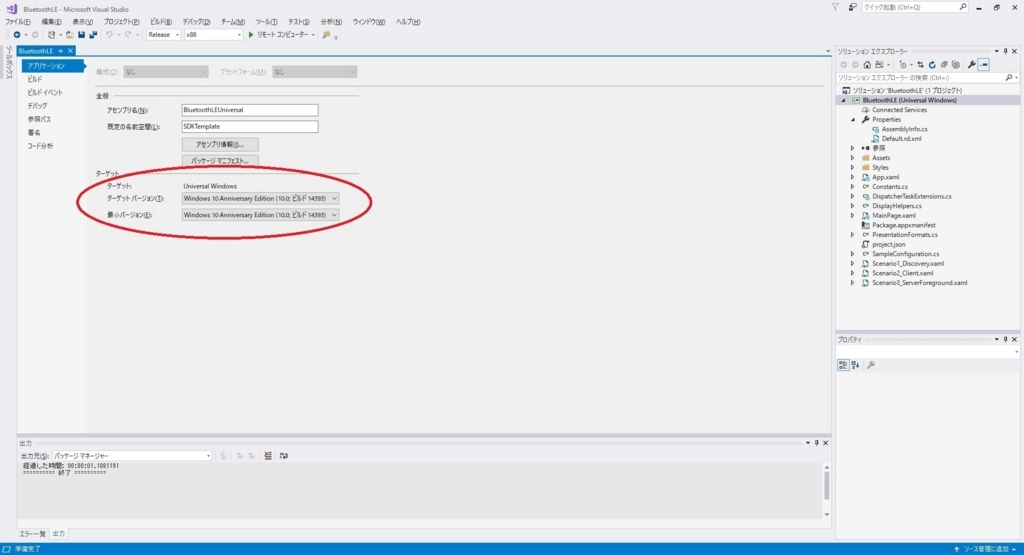Click the Save toolbar icon
1024x555 pixels.
[x=81, y=35]
